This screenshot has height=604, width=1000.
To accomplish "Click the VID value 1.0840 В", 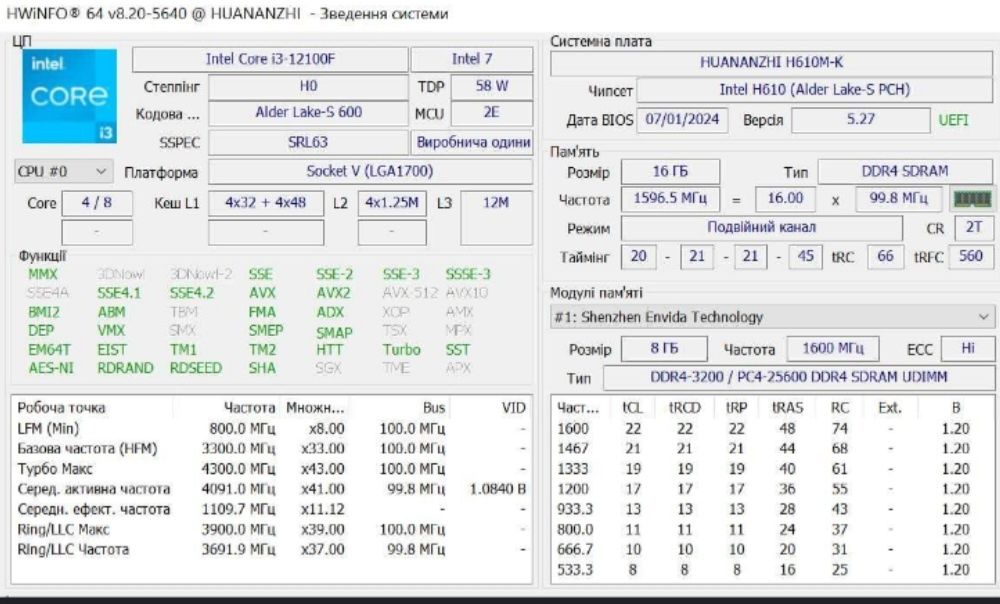I will click(x=498, y=489).
